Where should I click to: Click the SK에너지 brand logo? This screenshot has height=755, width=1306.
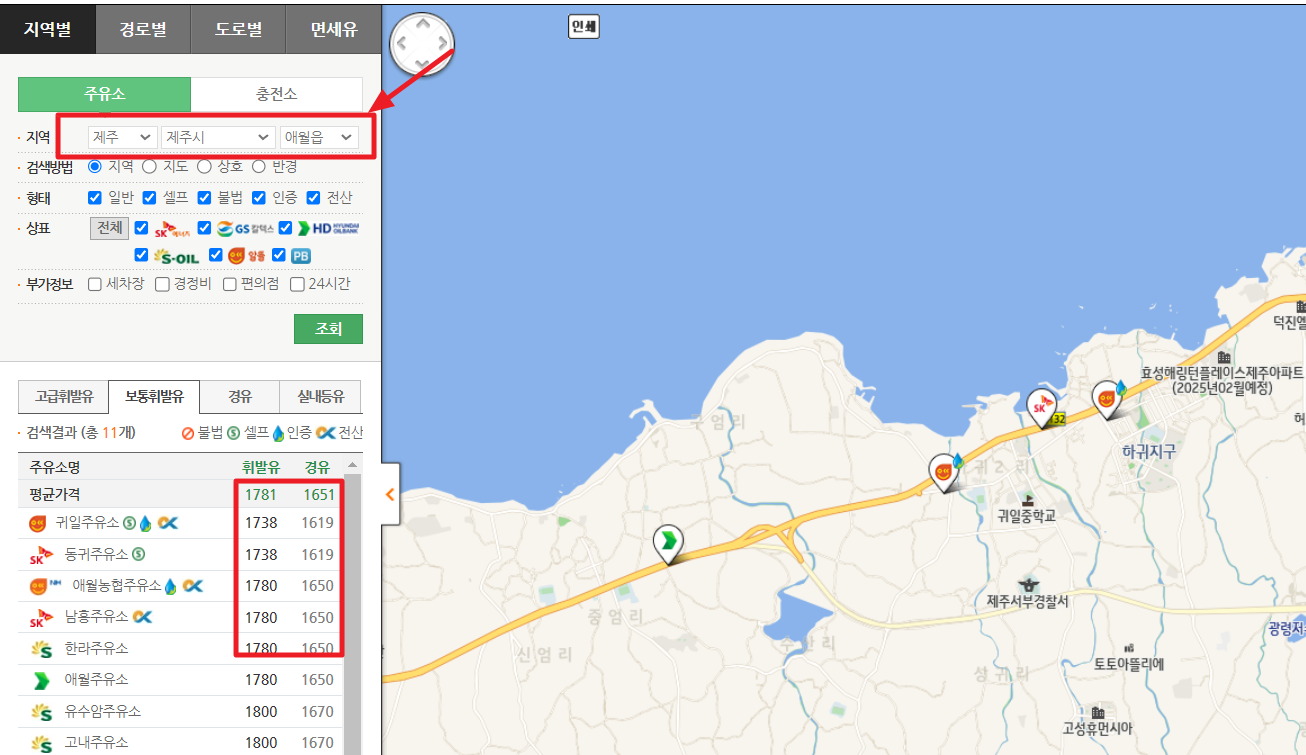(x=172, y=228)
